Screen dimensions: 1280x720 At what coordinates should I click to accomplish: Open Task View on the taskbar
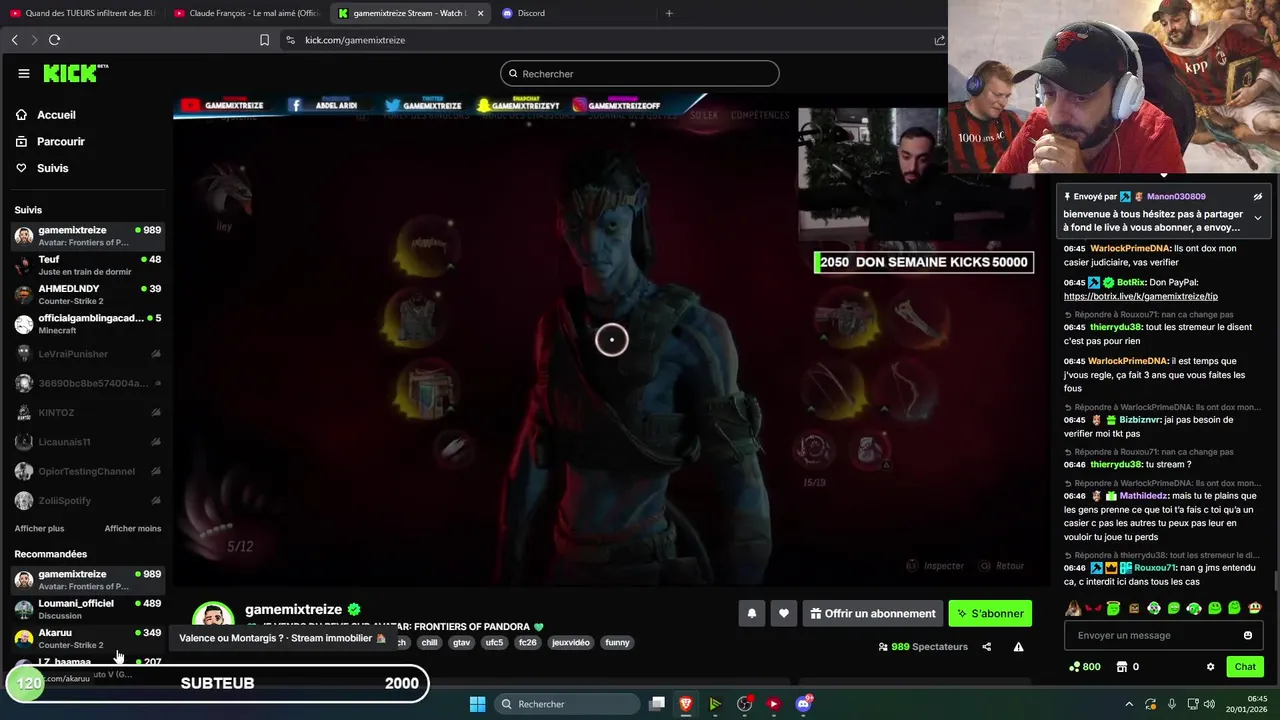(657, 704)
